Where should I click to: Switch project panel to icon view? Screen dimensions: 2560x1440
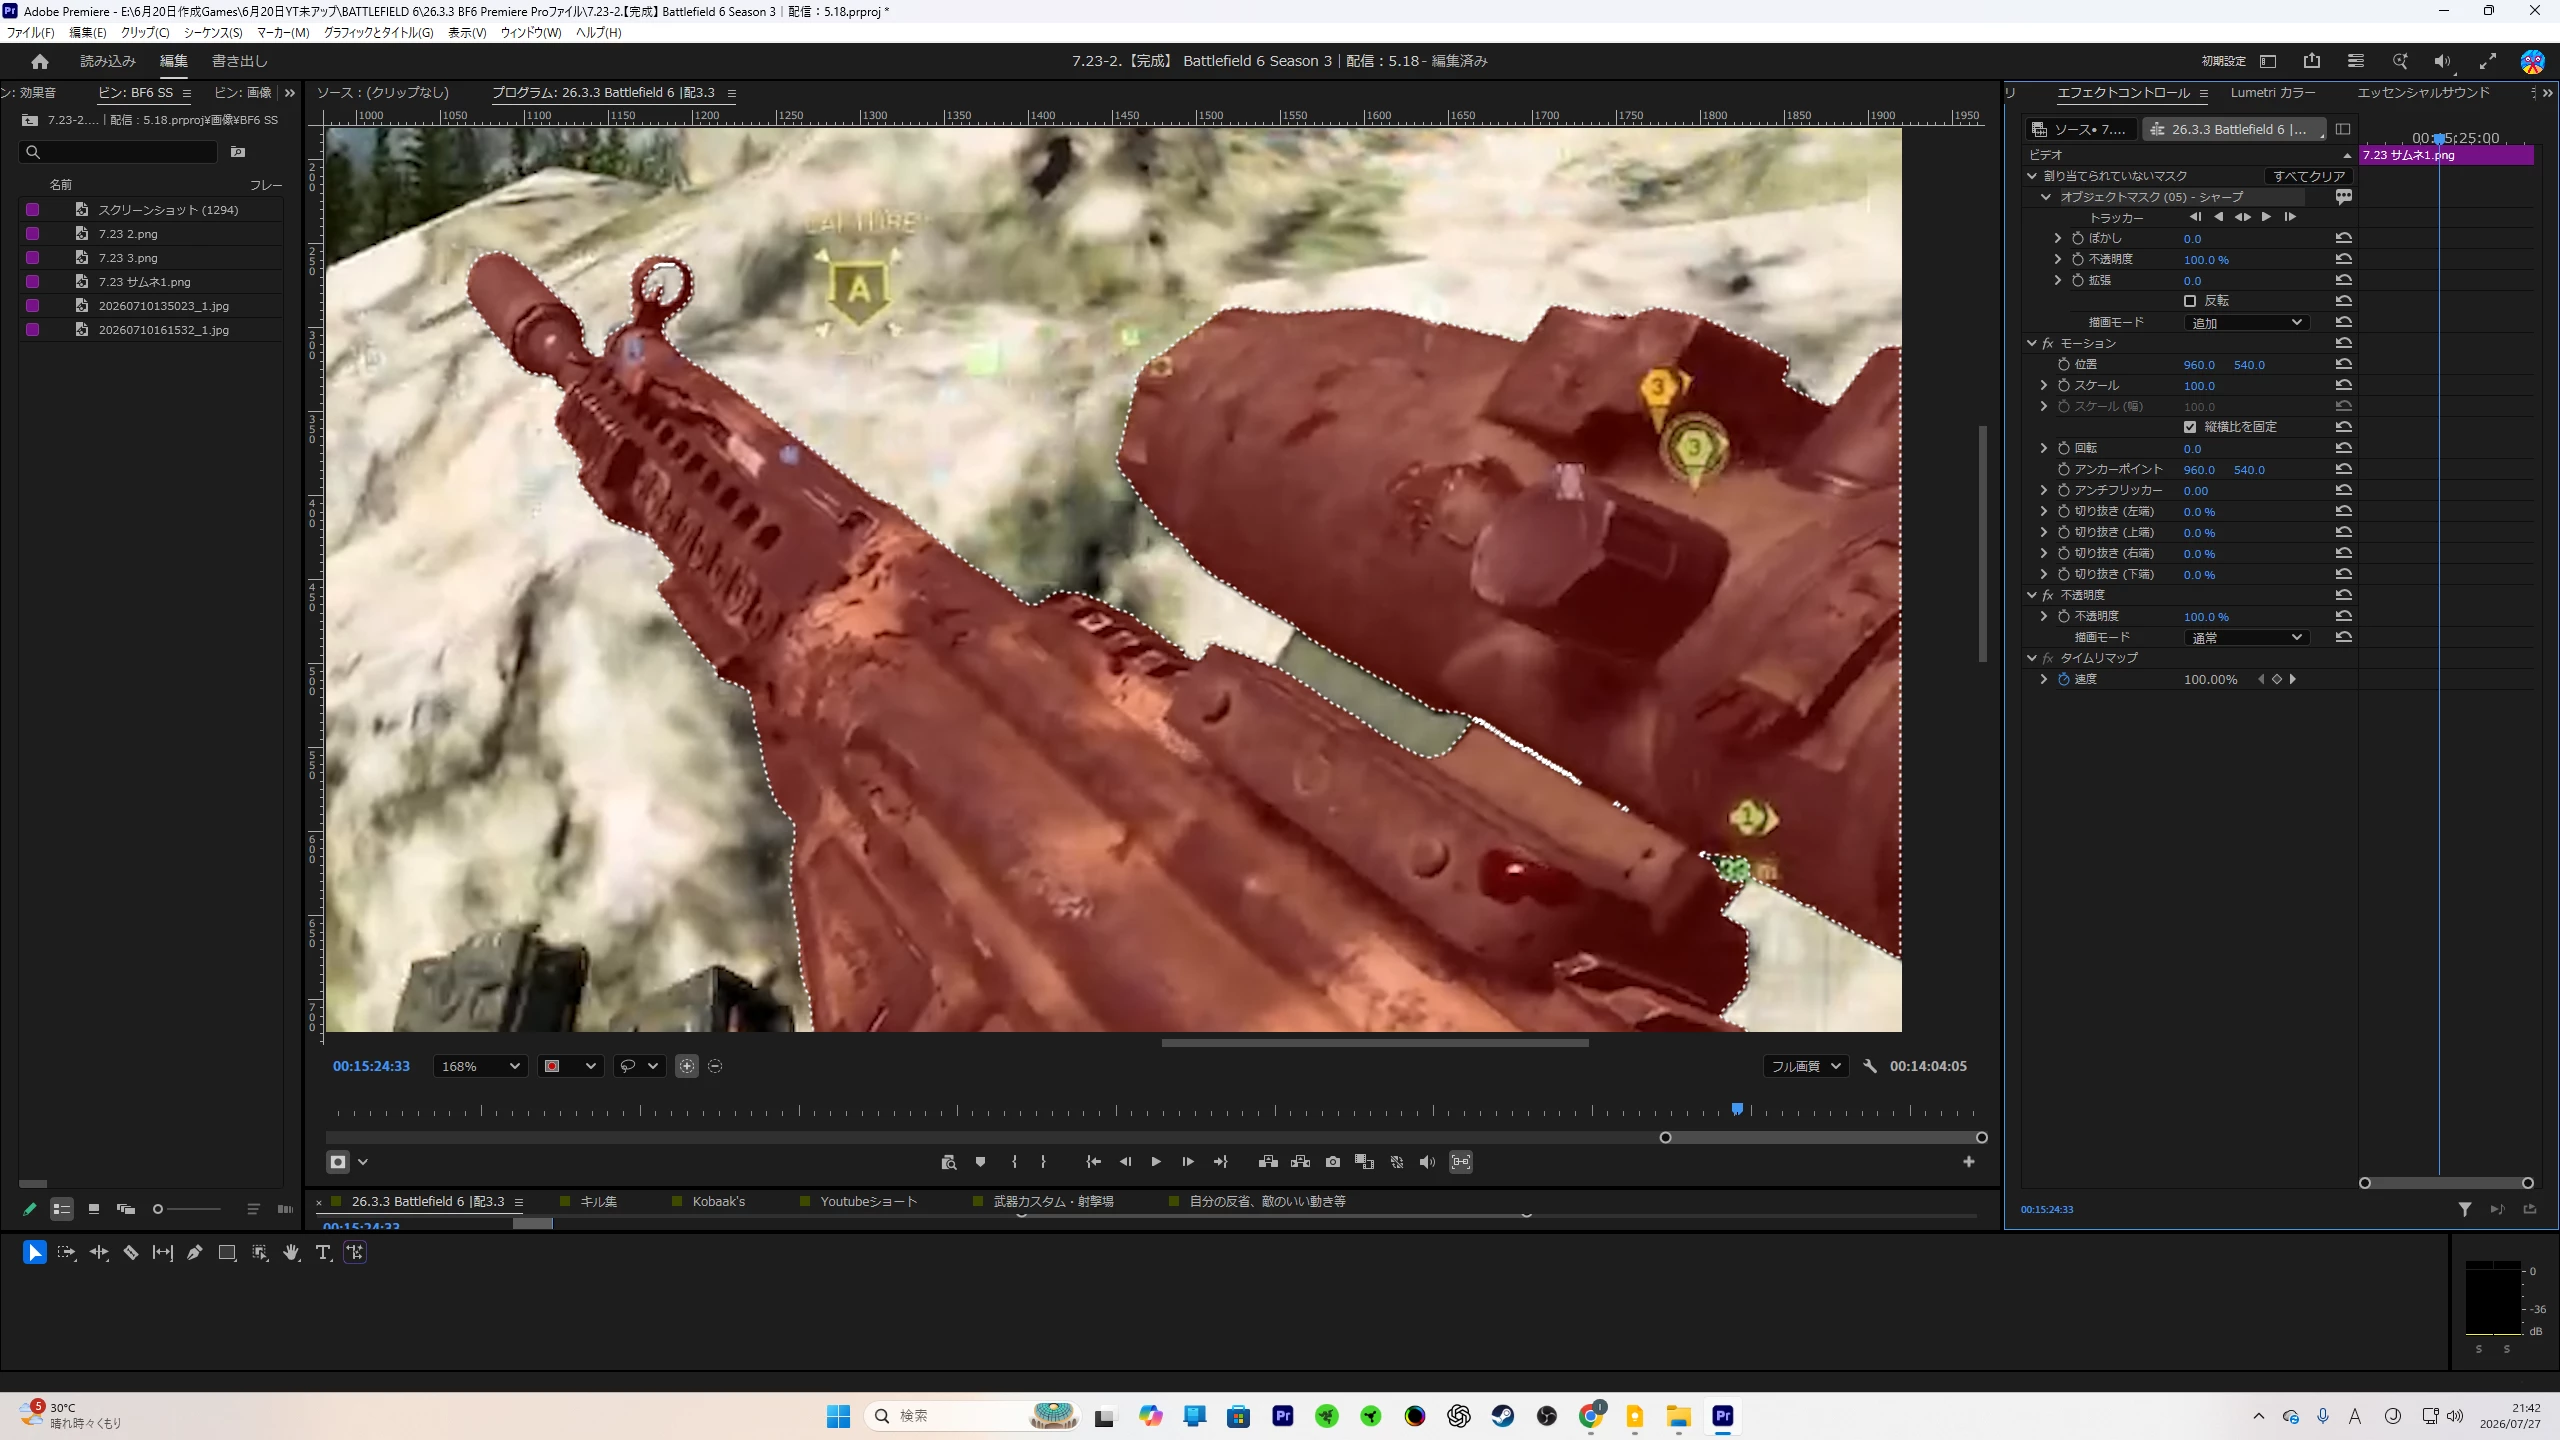pyautogui.click(x=94, y=1209)
